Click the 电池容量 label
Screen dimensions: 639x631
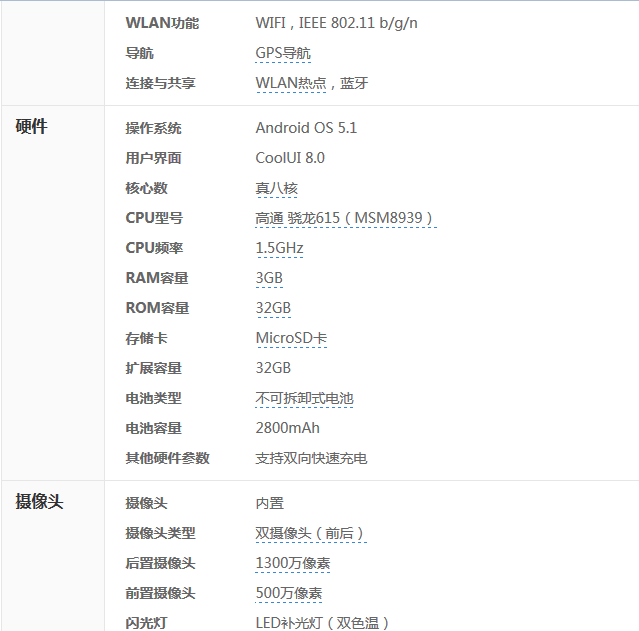(x=153, y=428)
